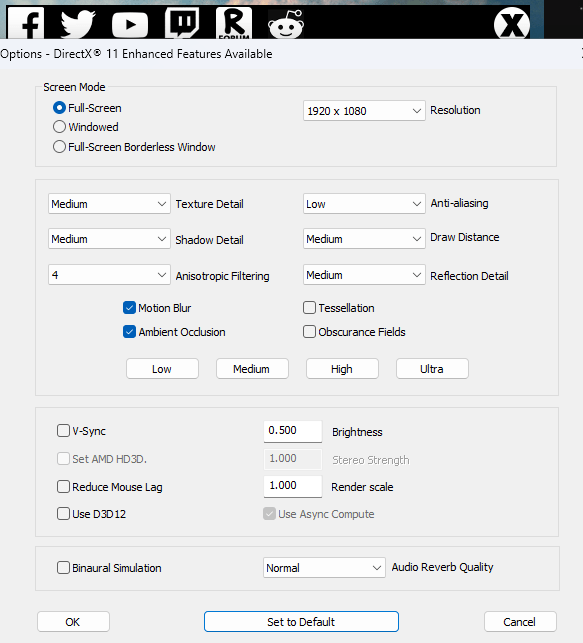Apply the Ultra quality preset
Viewport: 583px width, 643px height.
pyautogui.click(x=432, y=369)
